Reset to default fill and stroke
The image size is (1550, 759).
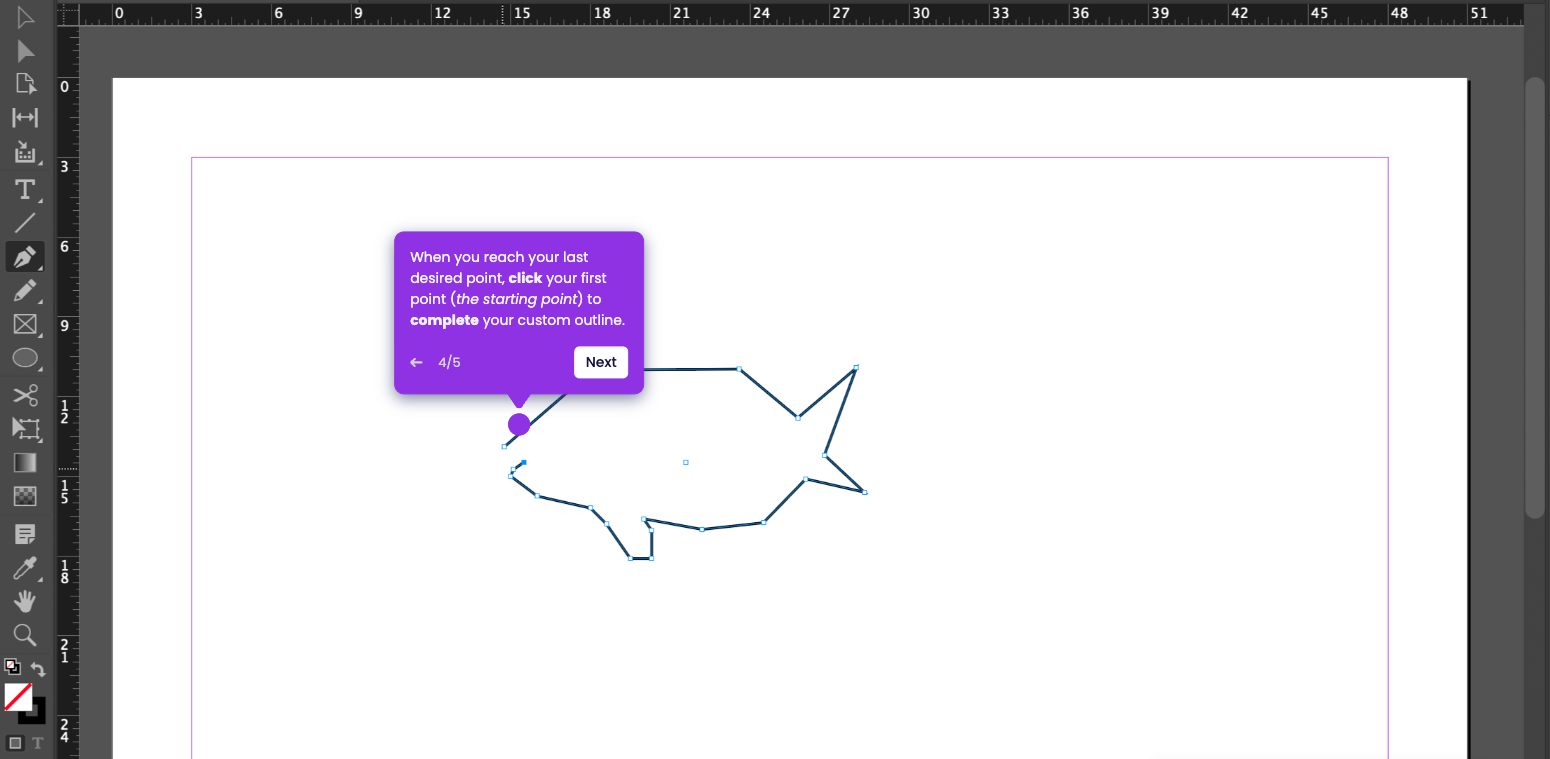click(x=11, y=666)
